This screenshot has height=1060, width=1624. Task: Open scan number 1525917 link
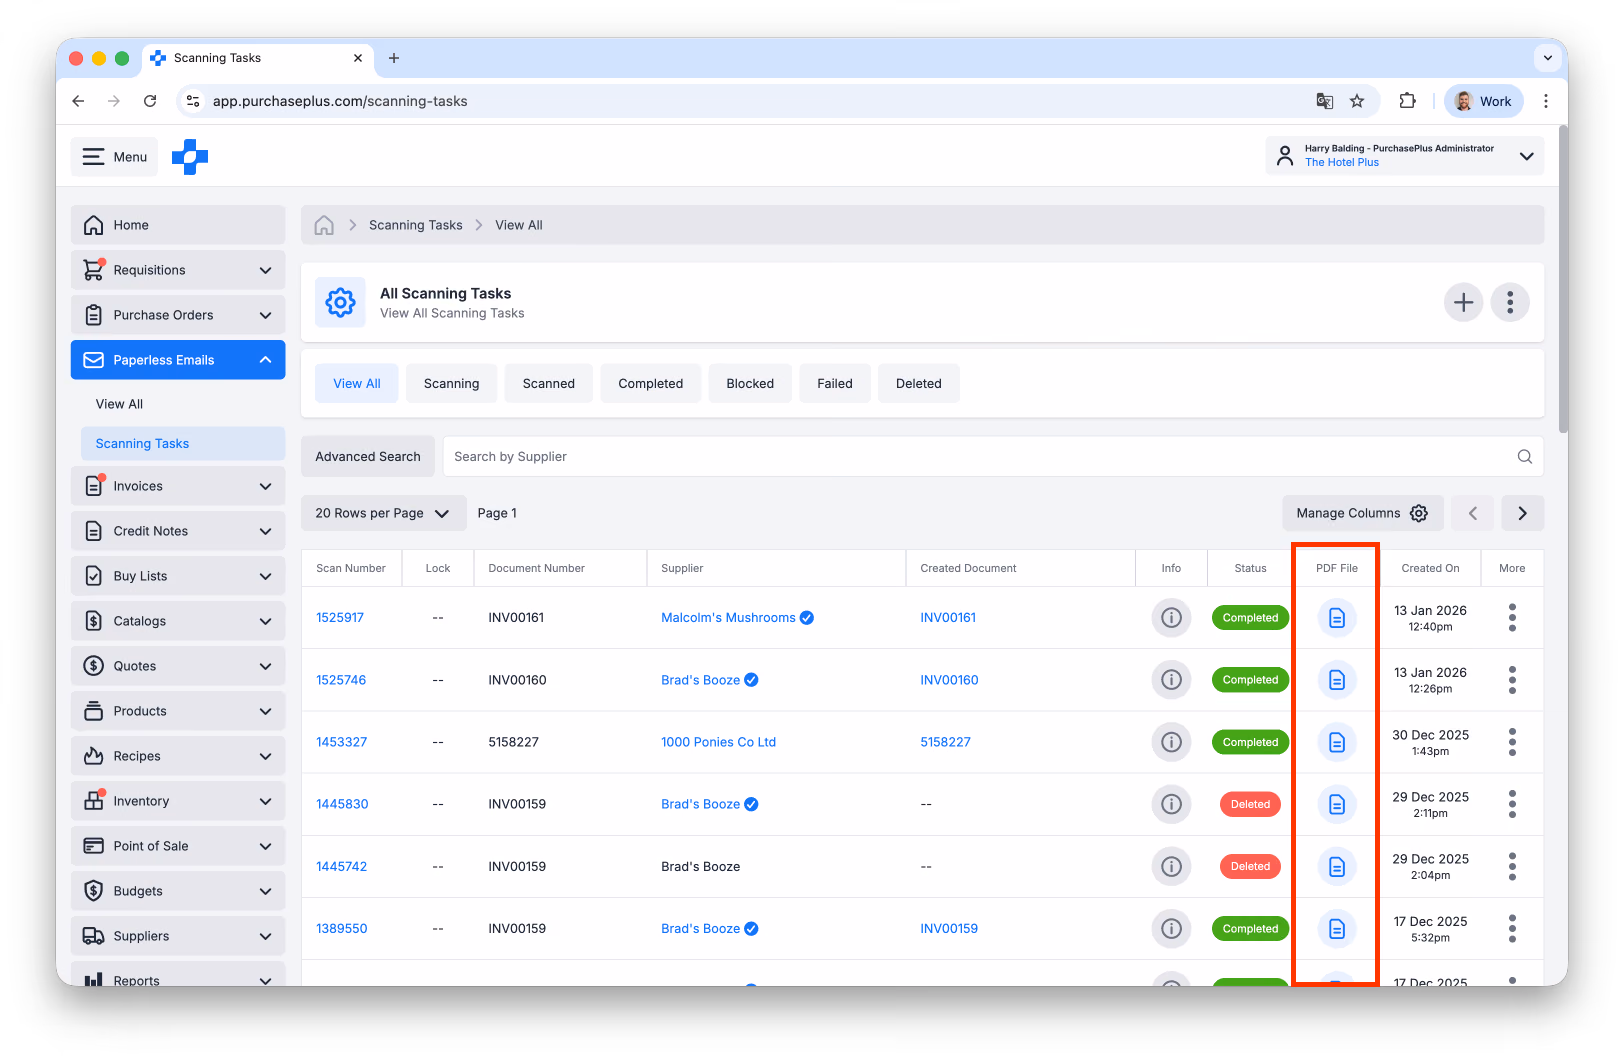[340, 618]
